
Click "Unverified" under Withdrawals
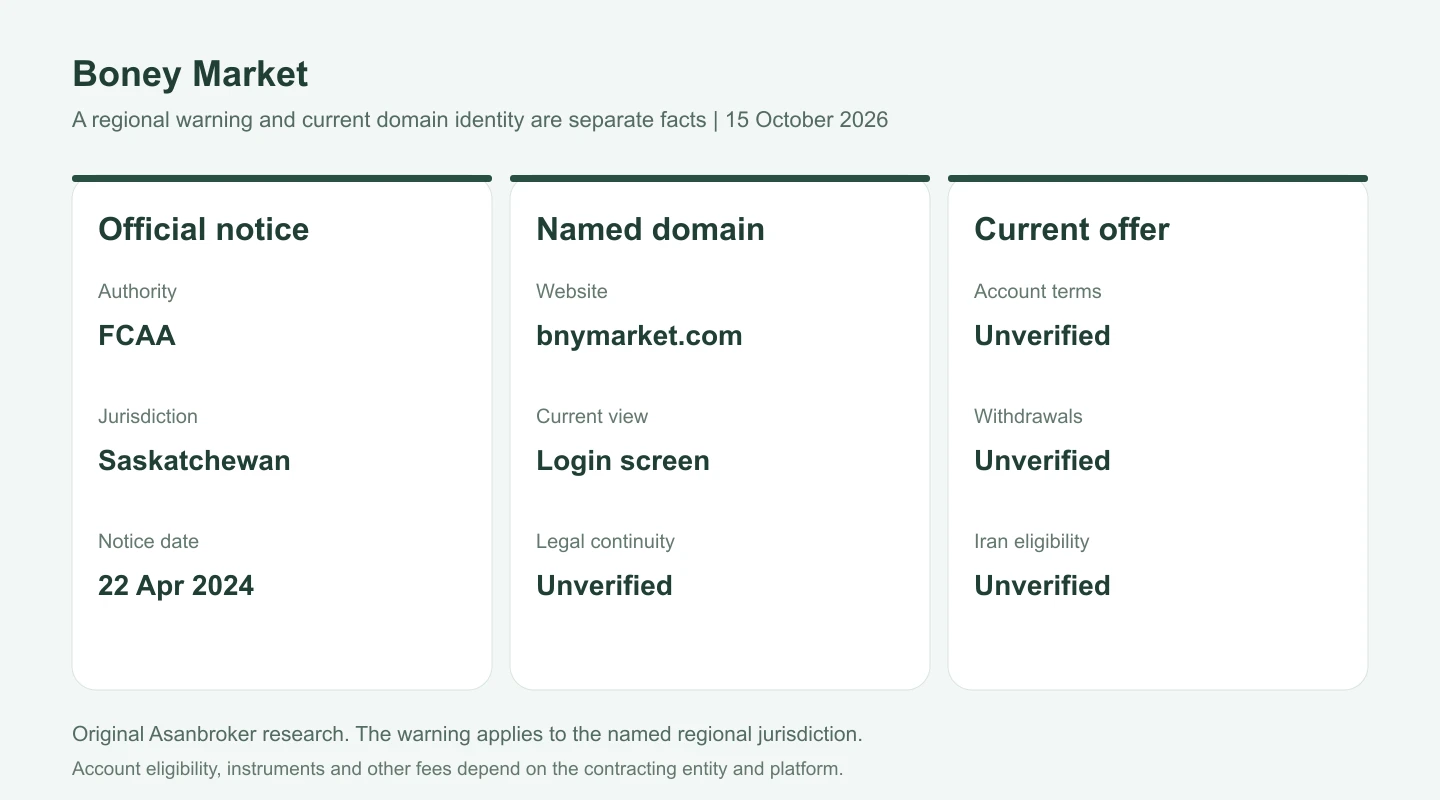[x=1042, y=460]
